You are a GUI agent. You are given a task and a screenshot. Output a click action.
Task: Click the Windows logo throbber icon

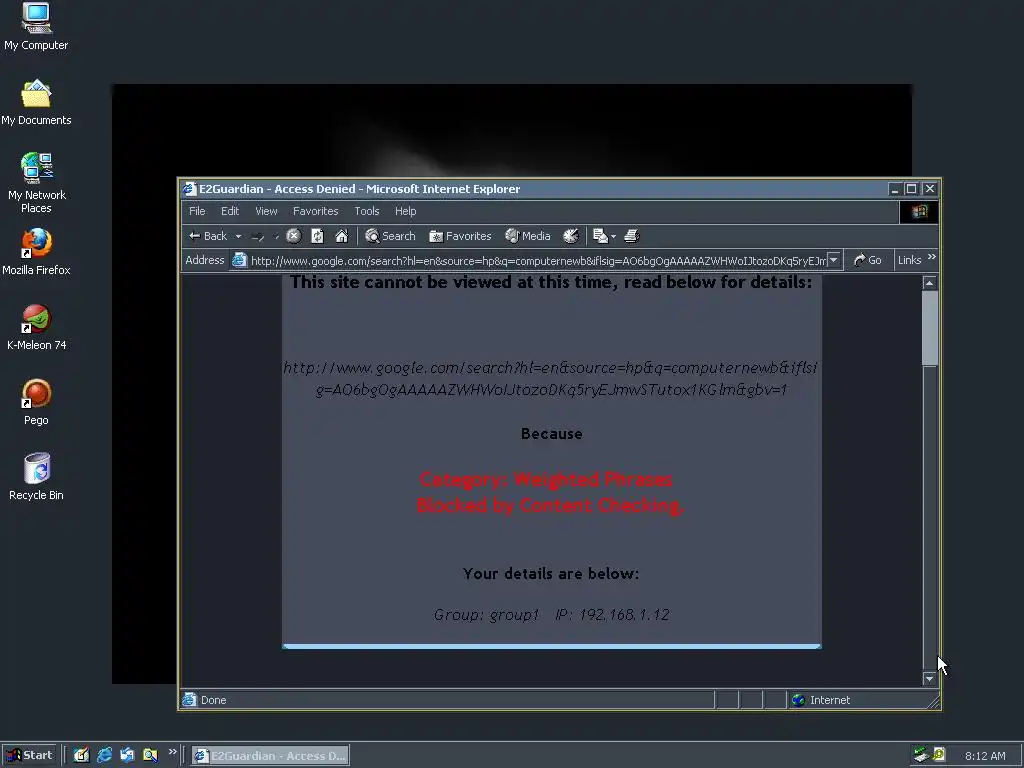tap(920, 212)
